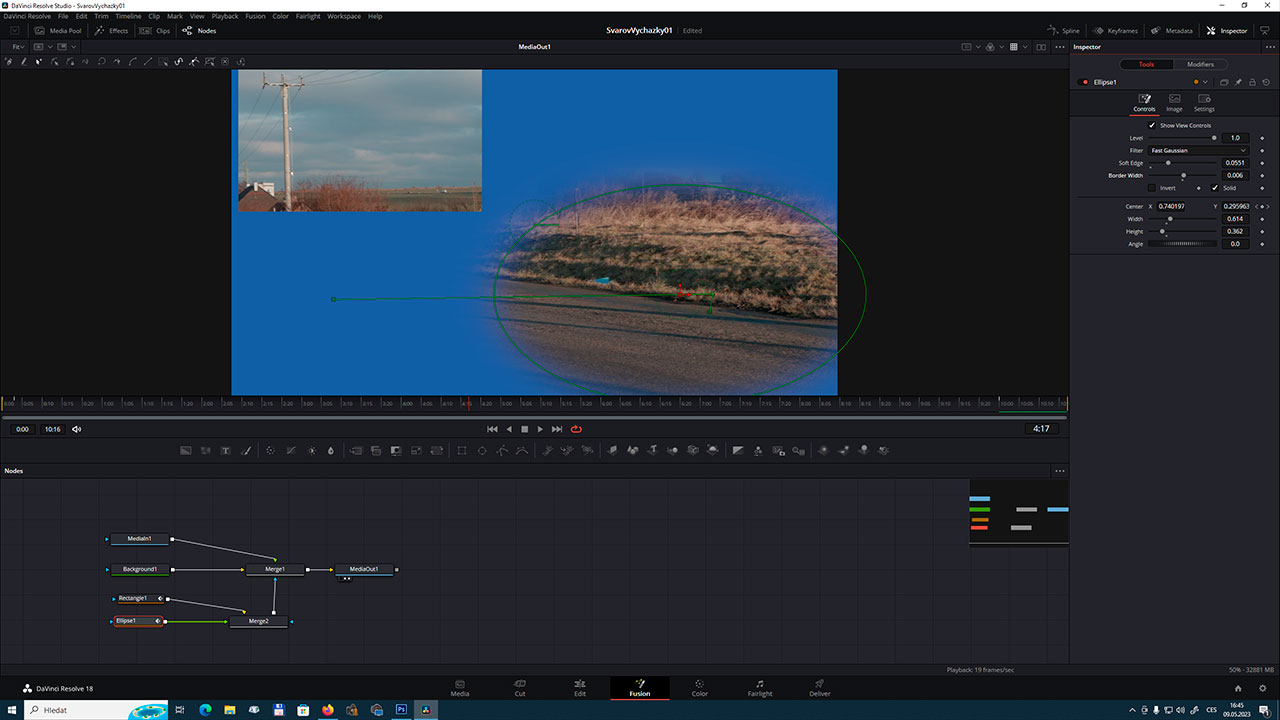Lock the Ellipse1 tool controls
The image size is (1280, 720).
[x=1252, y=82]
